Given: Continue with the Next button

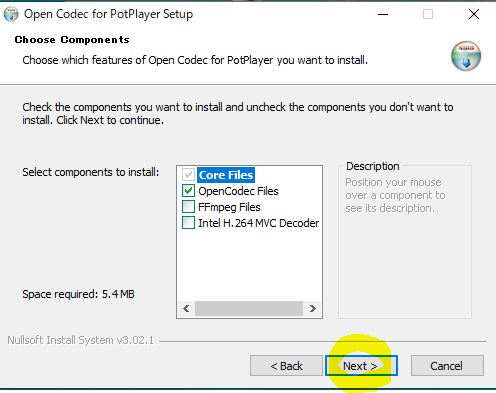Looking at the screenshot, I should (361, 366).
